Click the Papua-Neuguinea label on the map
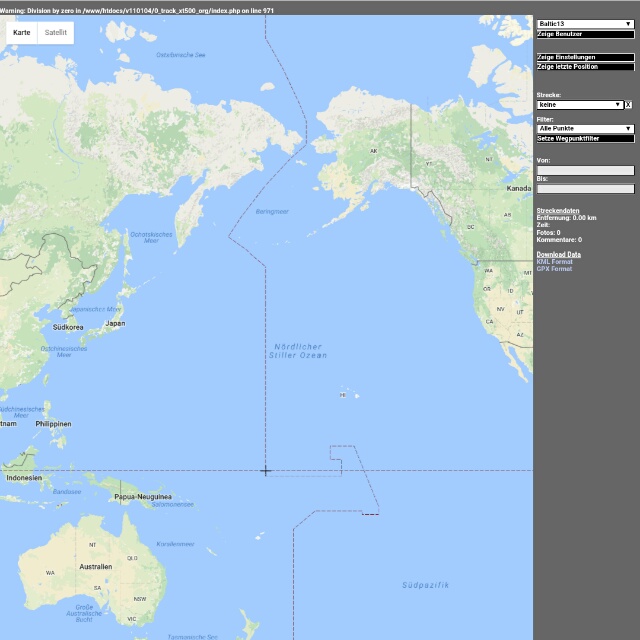The width and height of the screenshot is (640, 640). pos(143,496)
